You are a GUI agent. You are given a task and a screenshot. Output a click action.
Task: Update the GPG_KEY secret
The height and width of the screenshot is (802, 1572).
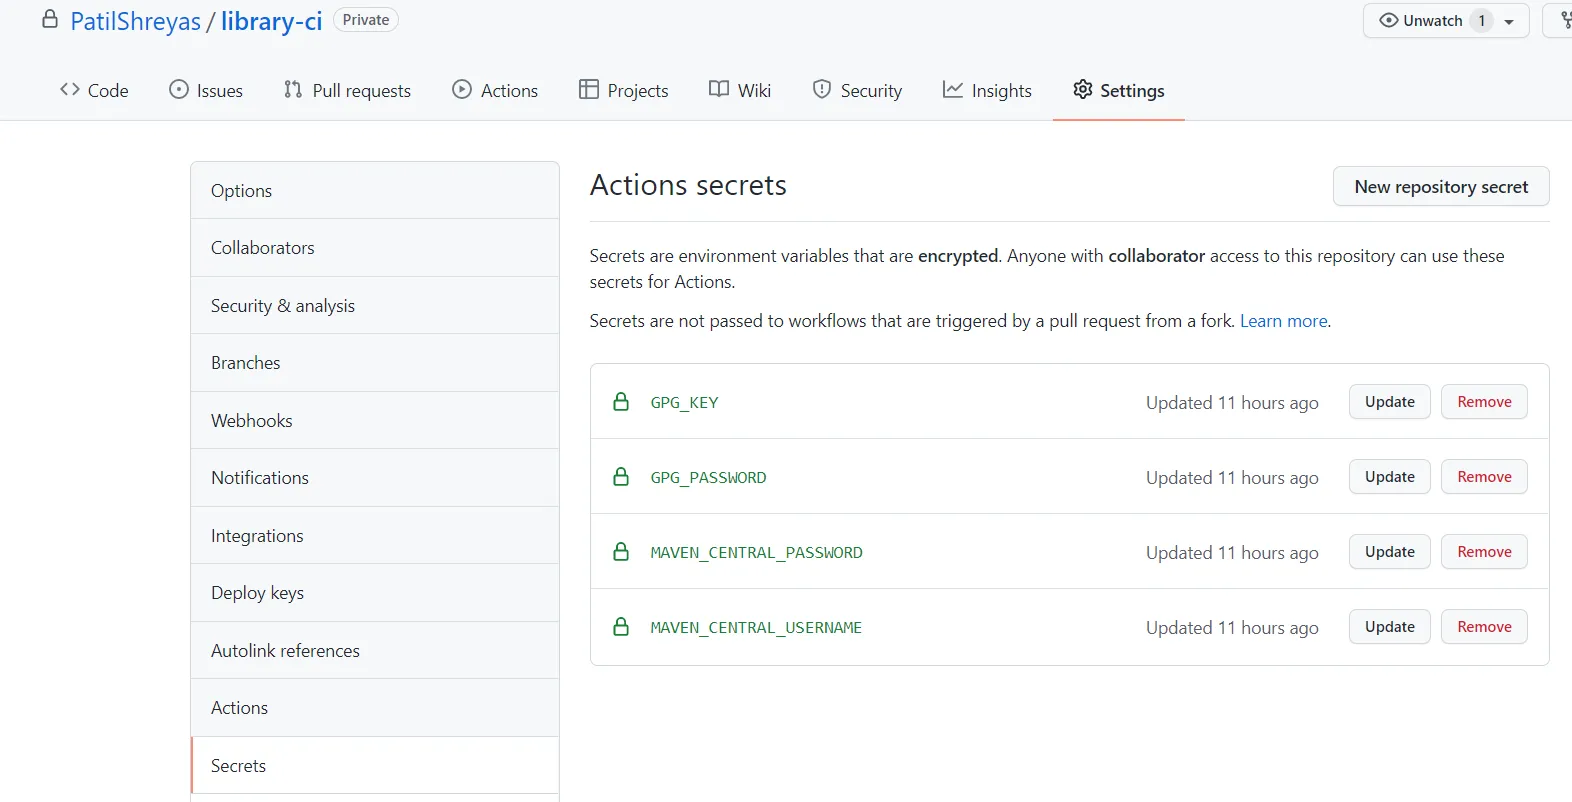pos(1390,401)
